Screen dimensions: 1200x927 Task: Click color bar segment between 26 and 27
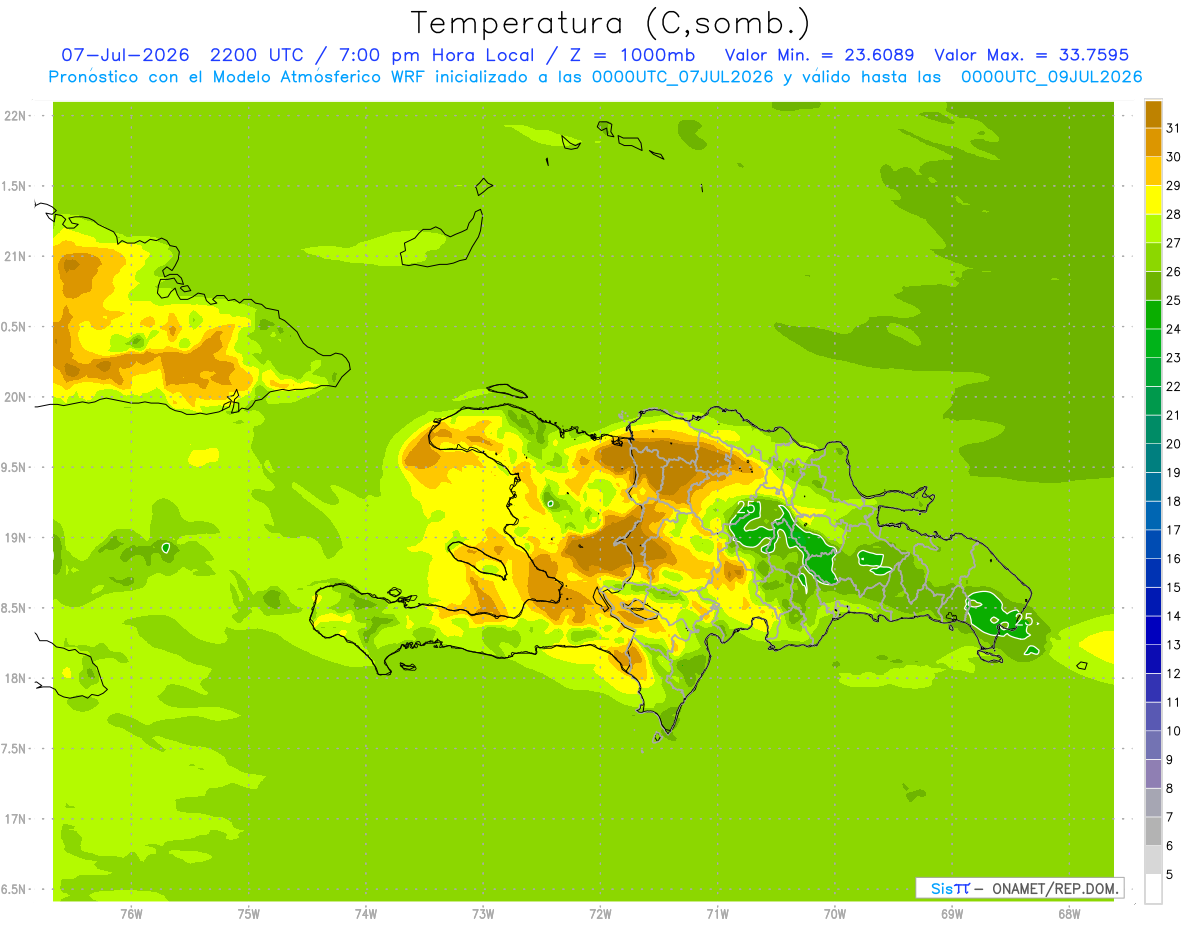click(x=1153, y=257)
